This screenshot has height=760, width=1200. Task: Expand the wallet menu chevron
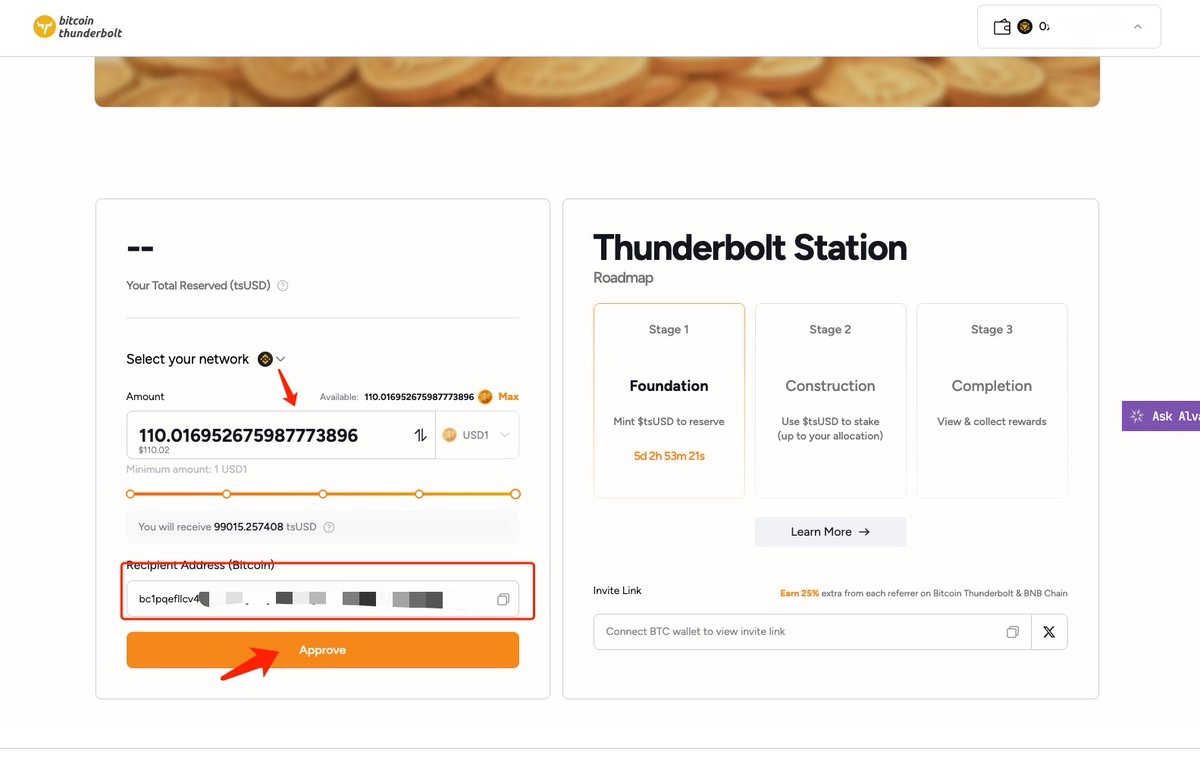tap(1137, 27)
